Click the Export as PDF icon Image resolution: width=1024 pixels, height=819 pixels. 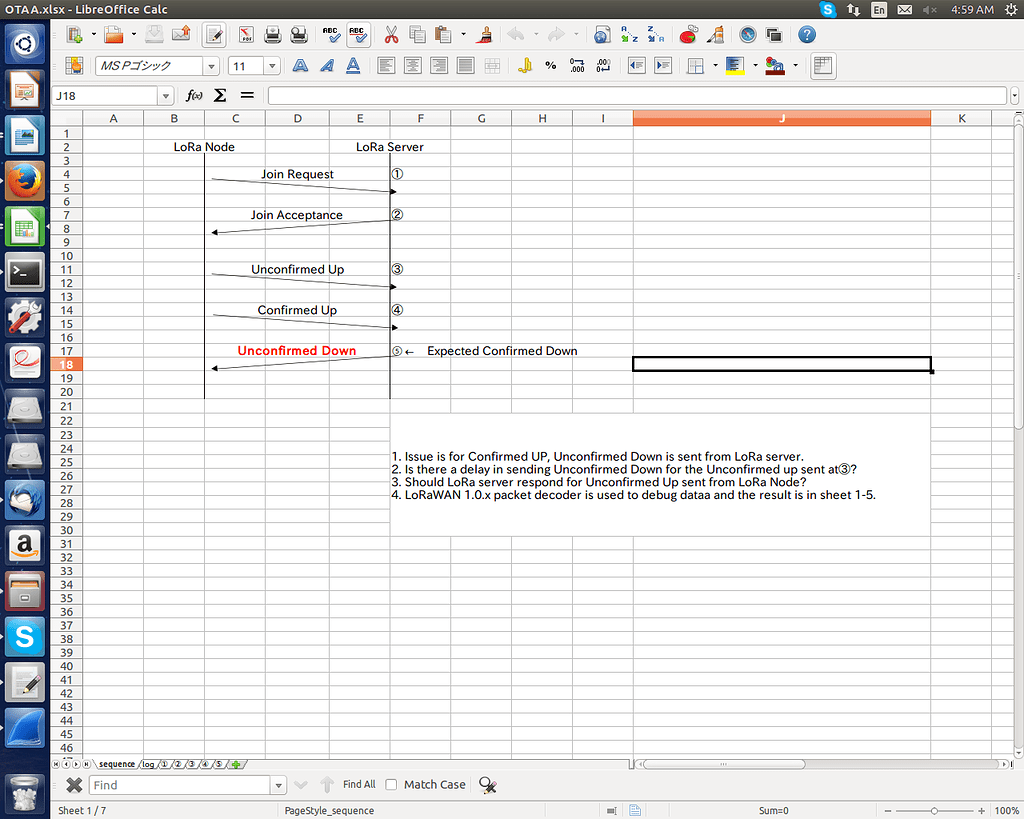point(246,35)
